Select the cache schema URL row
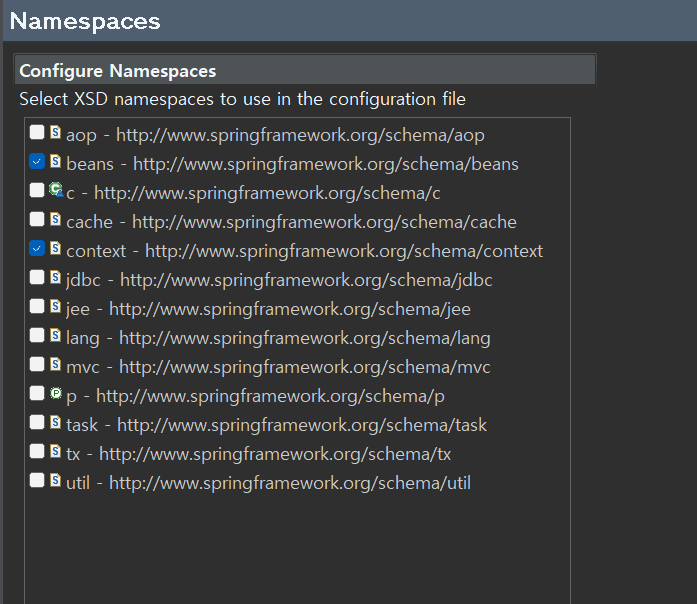Image resolution: width=697 pixels, height=604 pixels. click(291, 222)
